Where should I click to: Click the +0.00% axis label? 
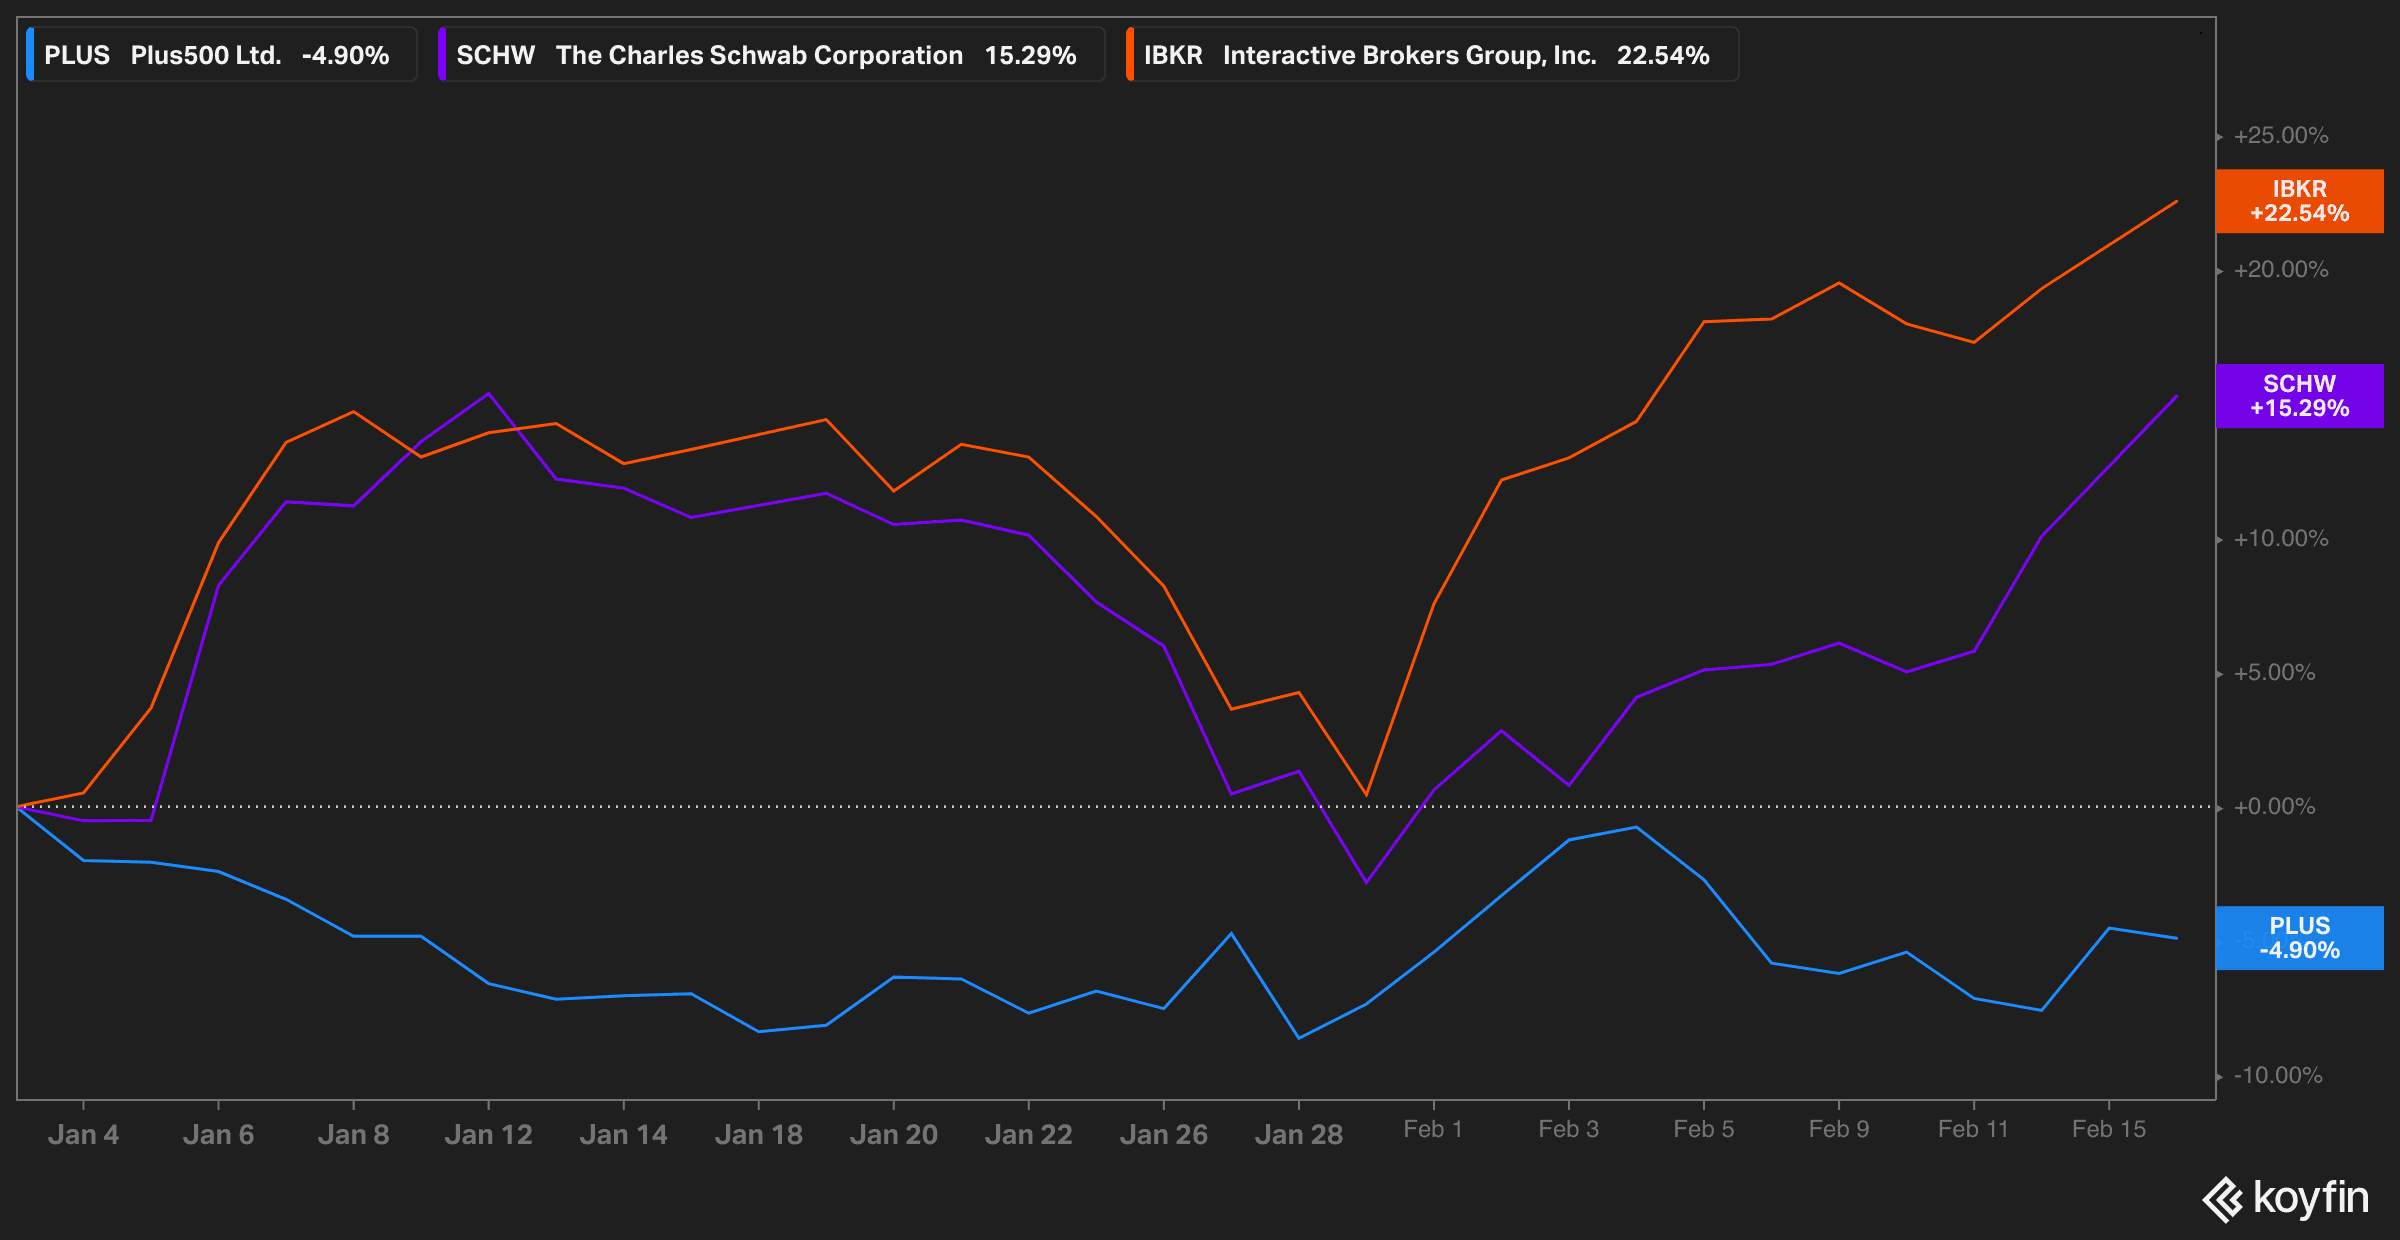[x=2274, y=807]
